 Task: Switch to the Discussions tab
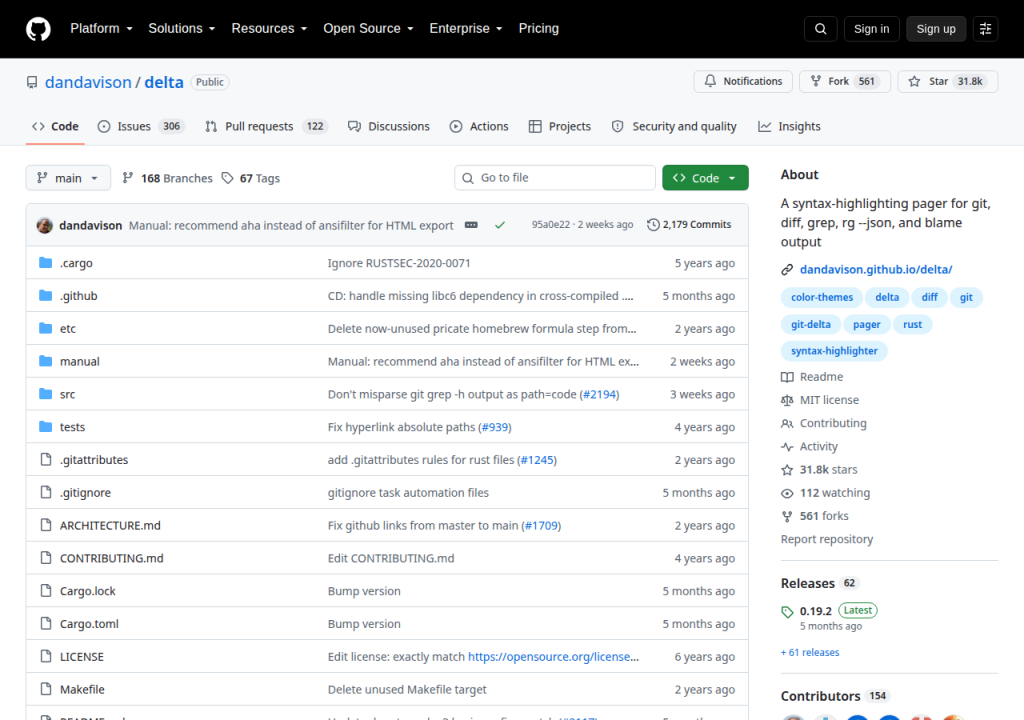(x=389, y=126)
